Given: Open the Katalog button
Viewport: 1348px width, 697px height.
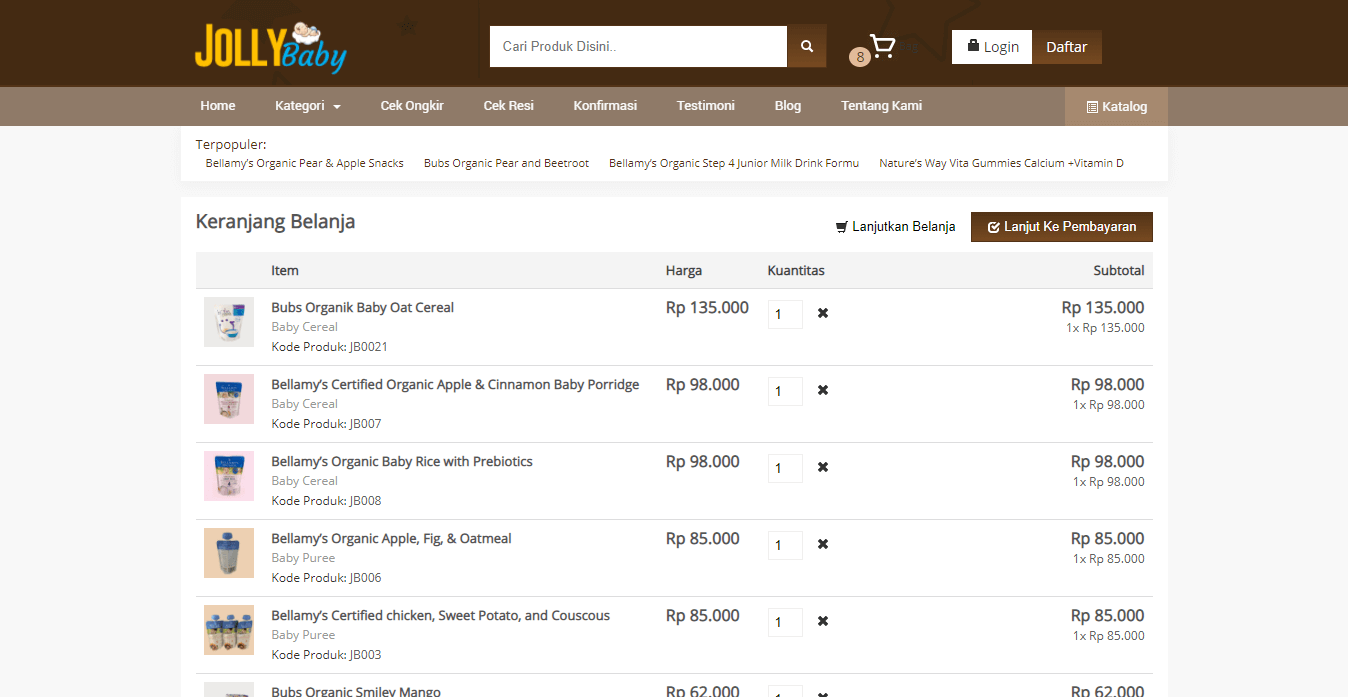Looking at the screenshot, I should 1116,107.
